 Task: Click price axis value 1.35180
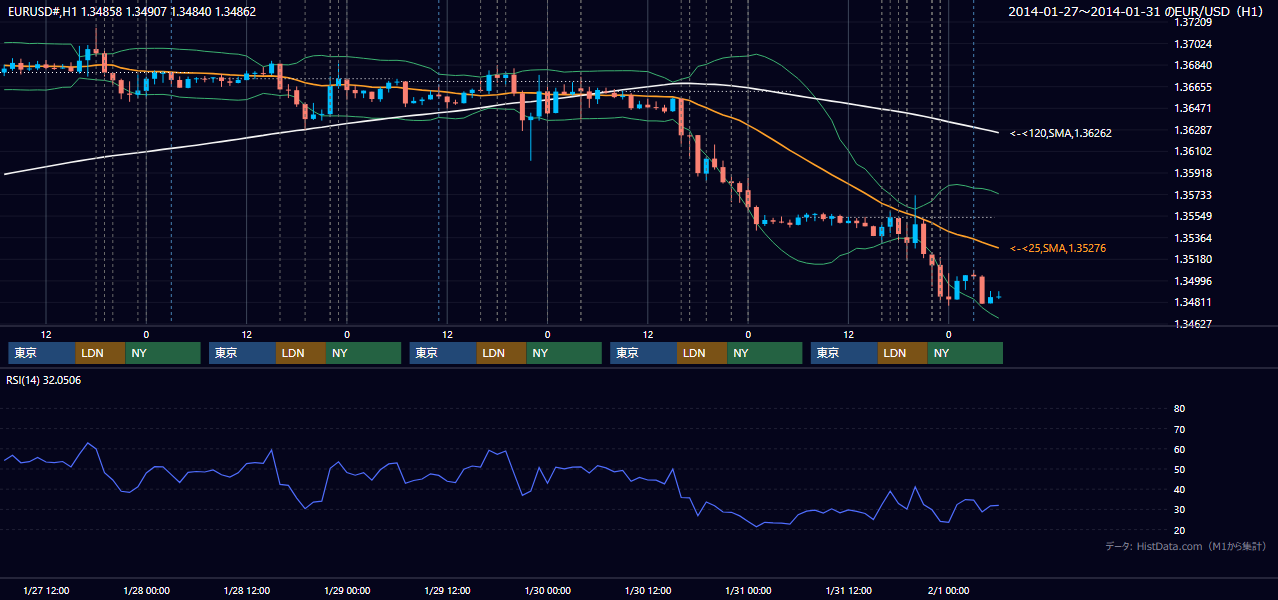pyautogui.click(x=1193, y=259)
